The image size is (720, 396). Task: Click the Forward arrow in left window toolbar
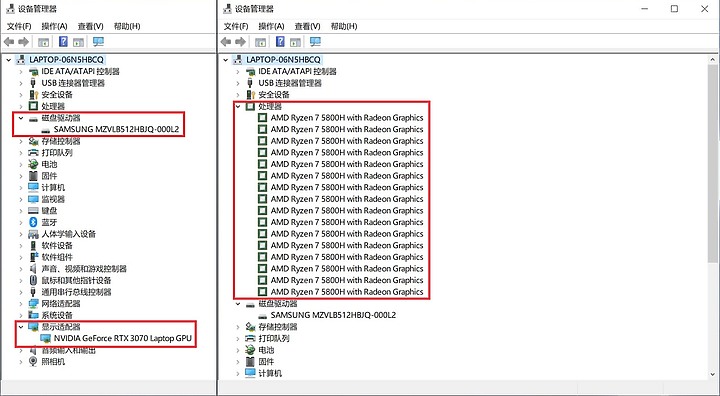(23, 42)
